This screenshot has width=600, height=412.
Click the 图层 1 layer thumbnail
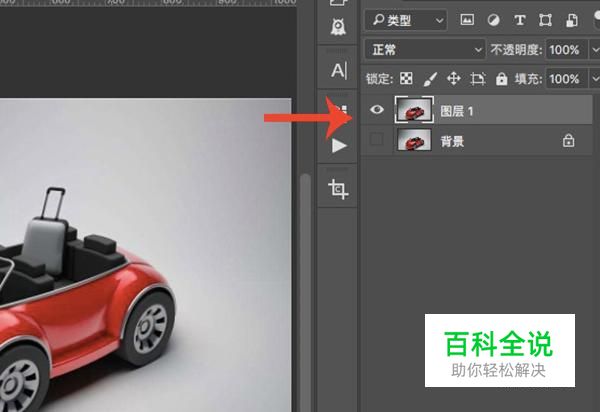pyautogui.click(x=413, y=111)
